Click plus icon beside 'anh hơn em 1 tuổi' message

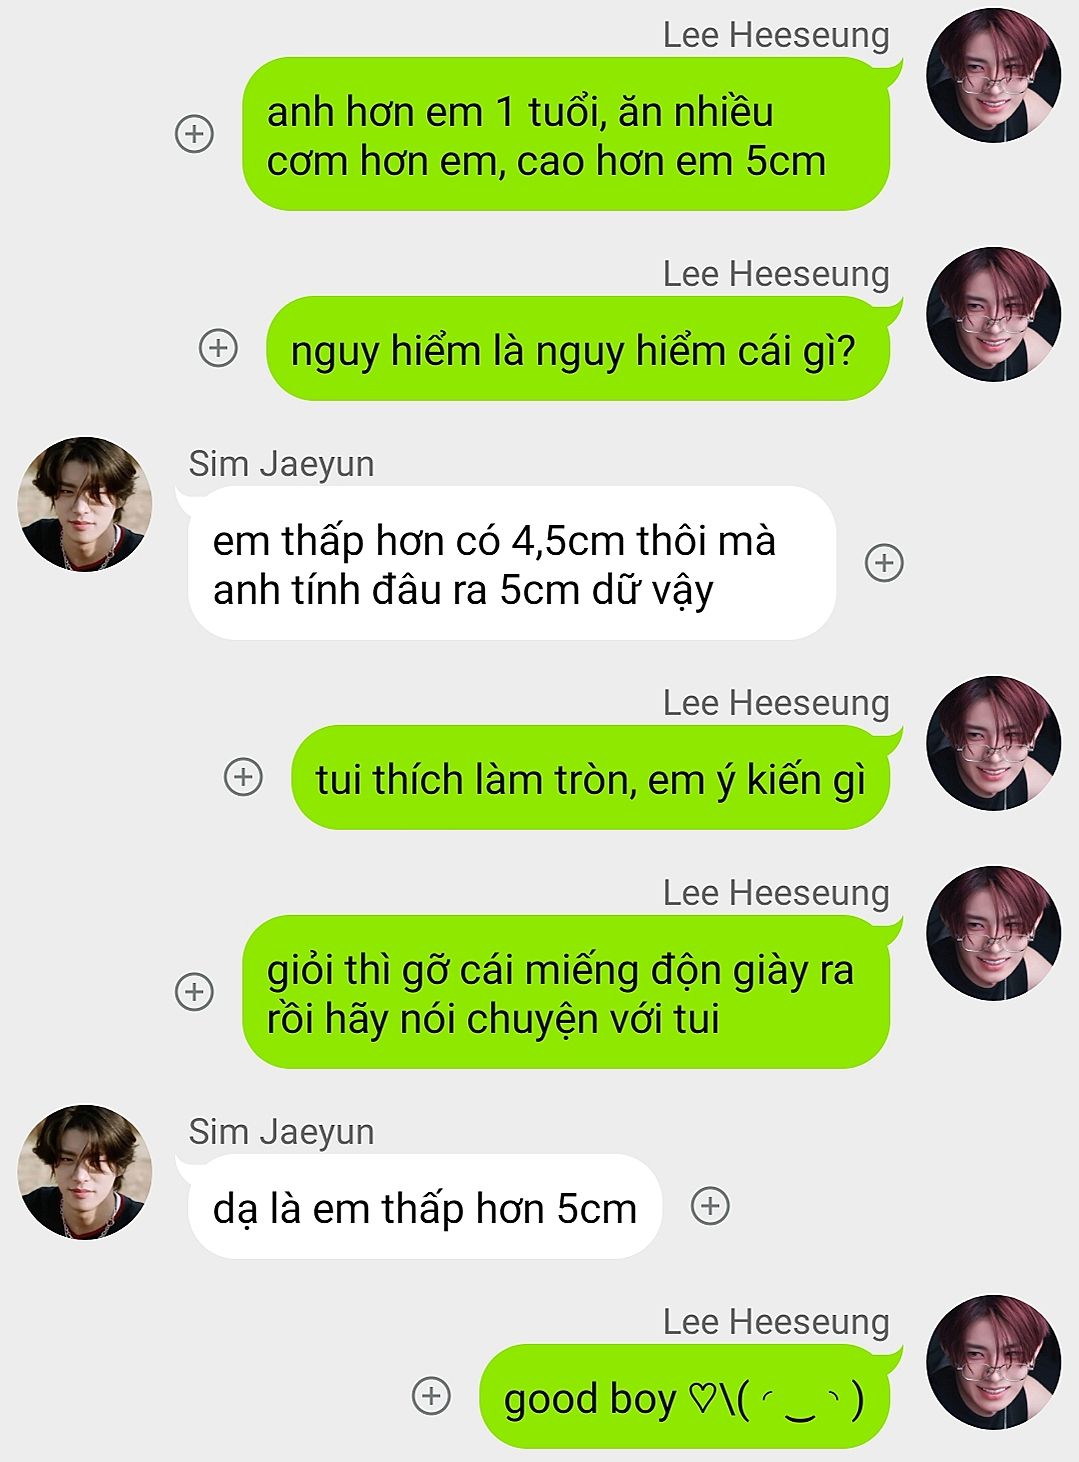click(194, 134)
